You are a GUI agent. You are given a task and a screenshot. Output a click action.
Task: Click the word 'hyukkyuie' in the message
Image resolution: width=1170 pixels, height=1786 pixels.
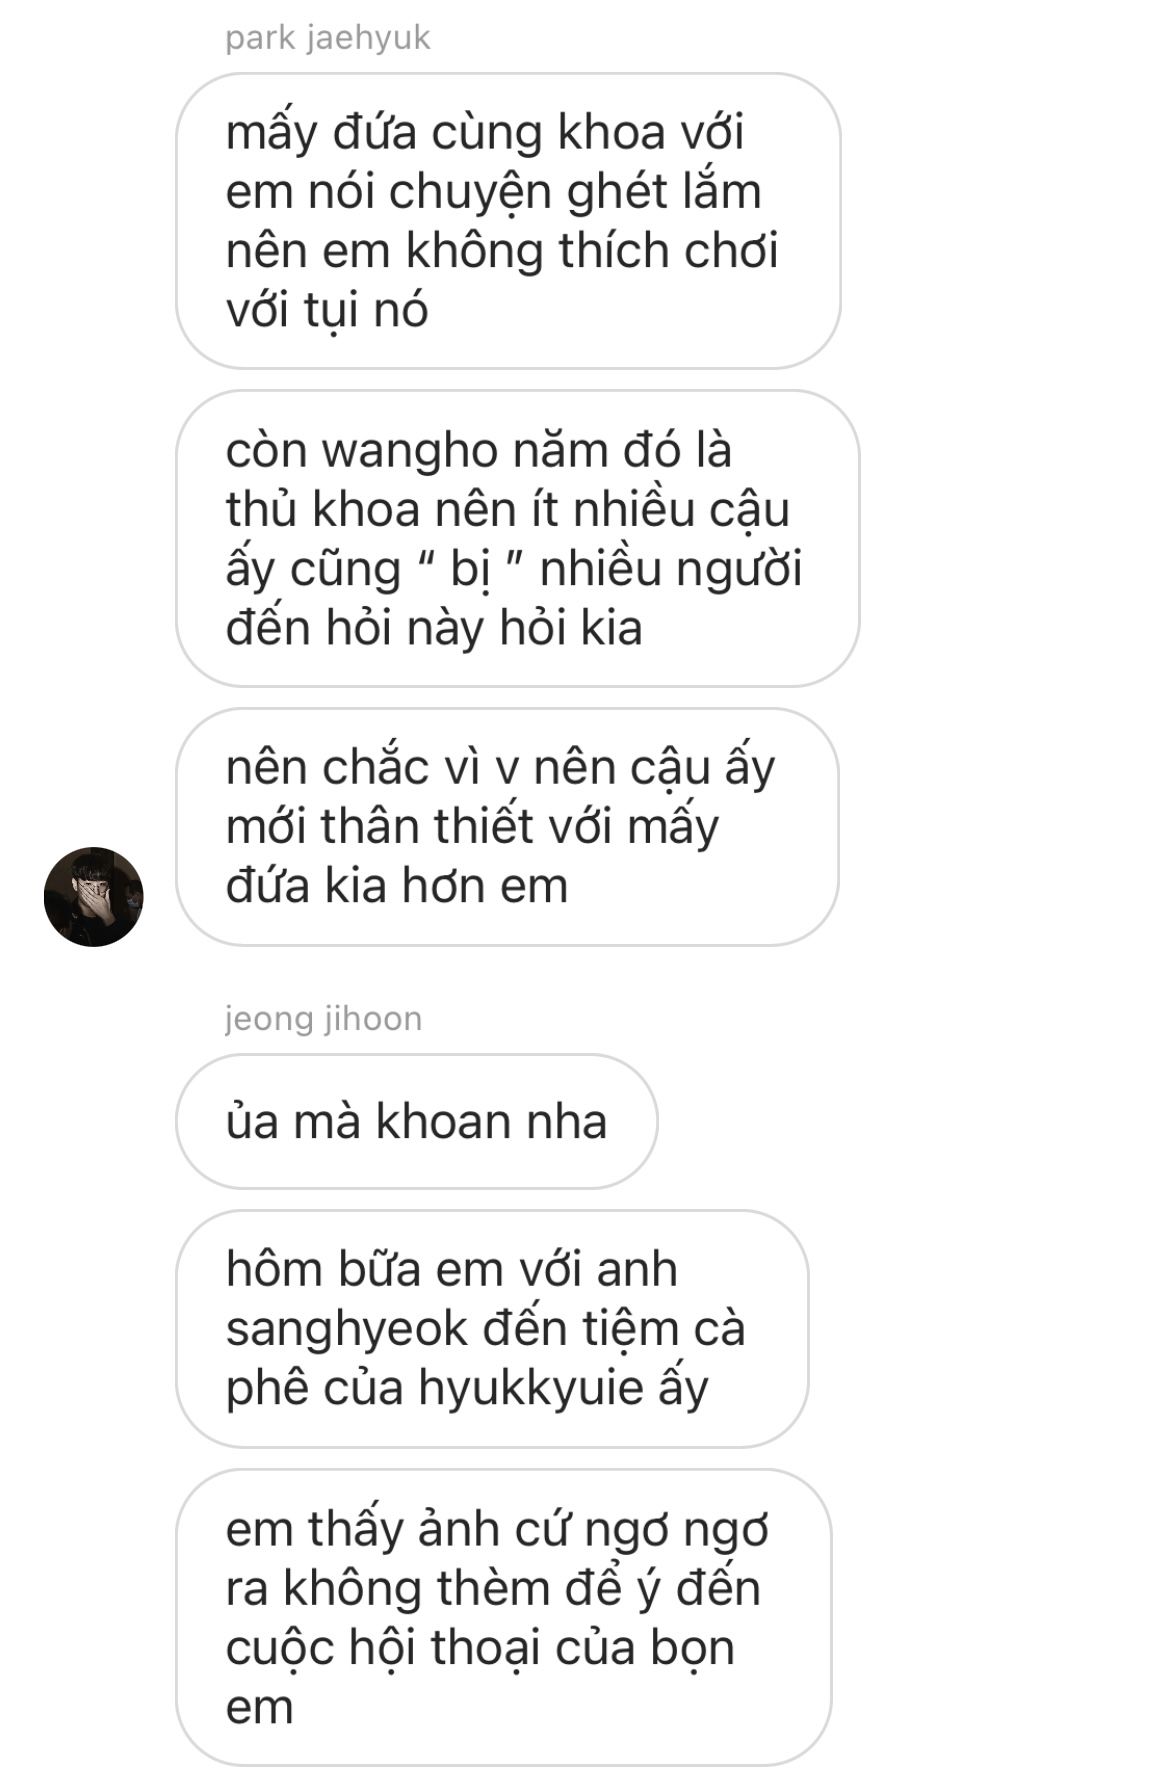(529, 1389)
